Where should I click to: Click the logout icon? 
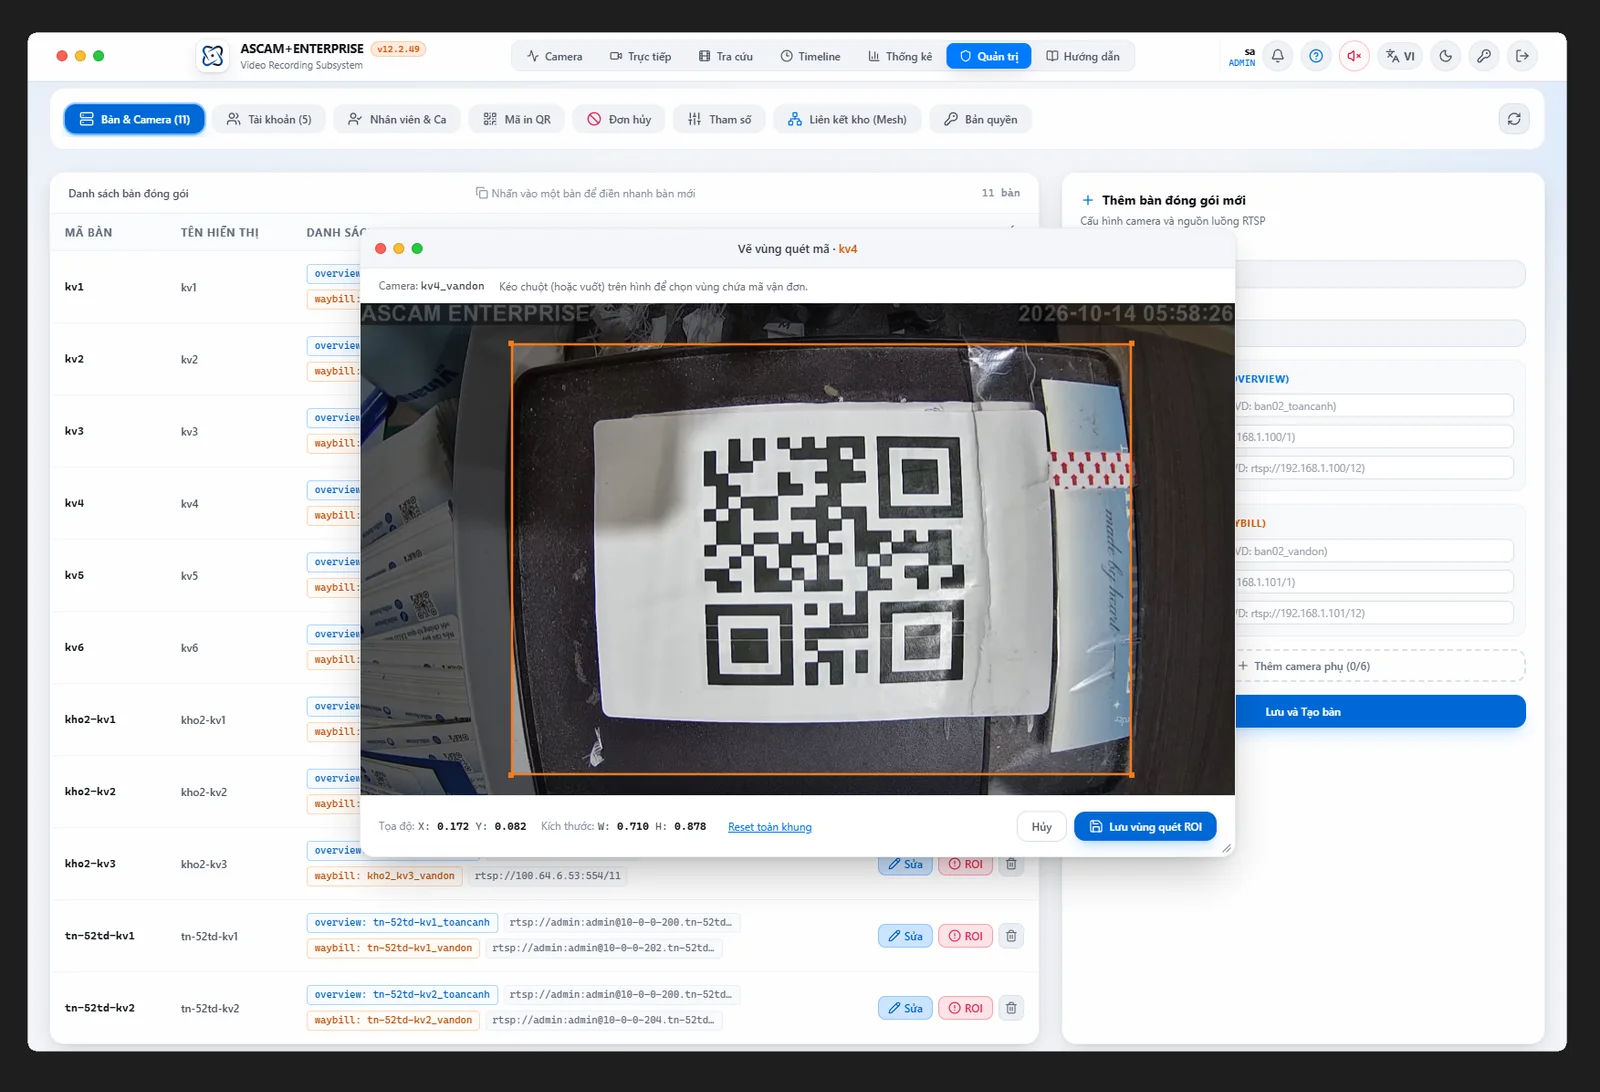pyautogui.click(x=1522, y=56)
